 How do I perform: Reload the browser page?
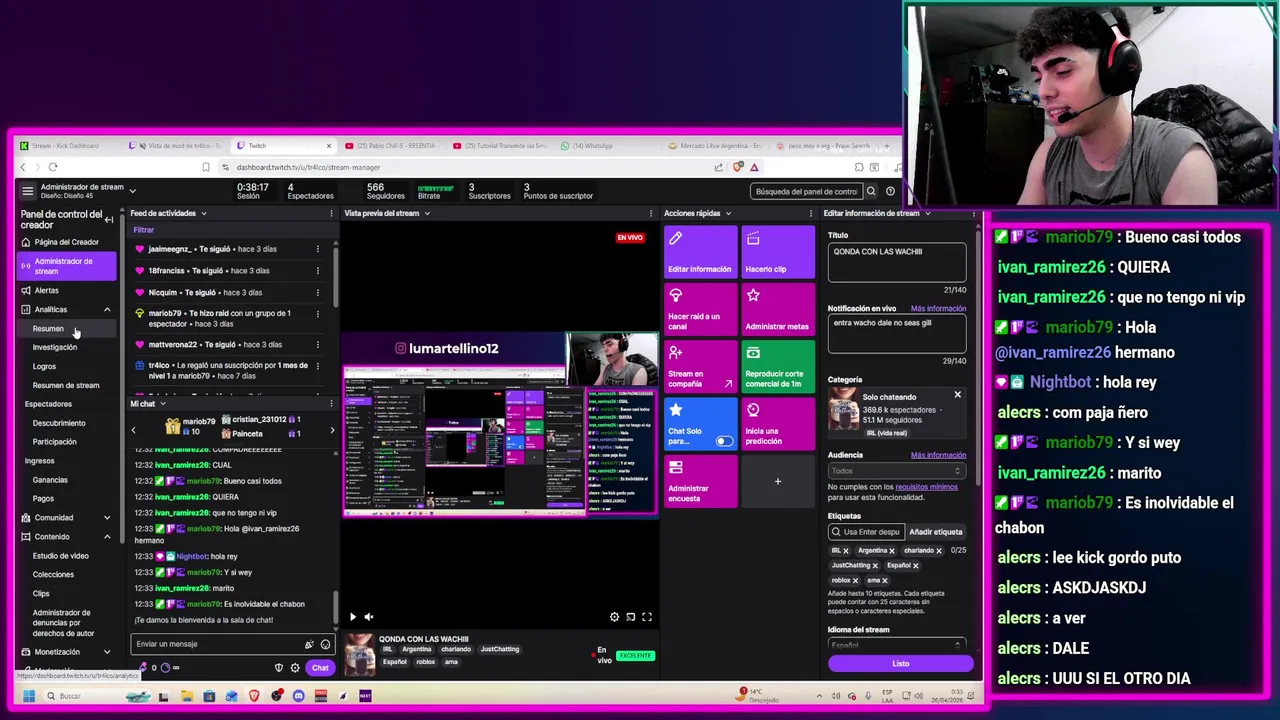click(x=53, y=167)
